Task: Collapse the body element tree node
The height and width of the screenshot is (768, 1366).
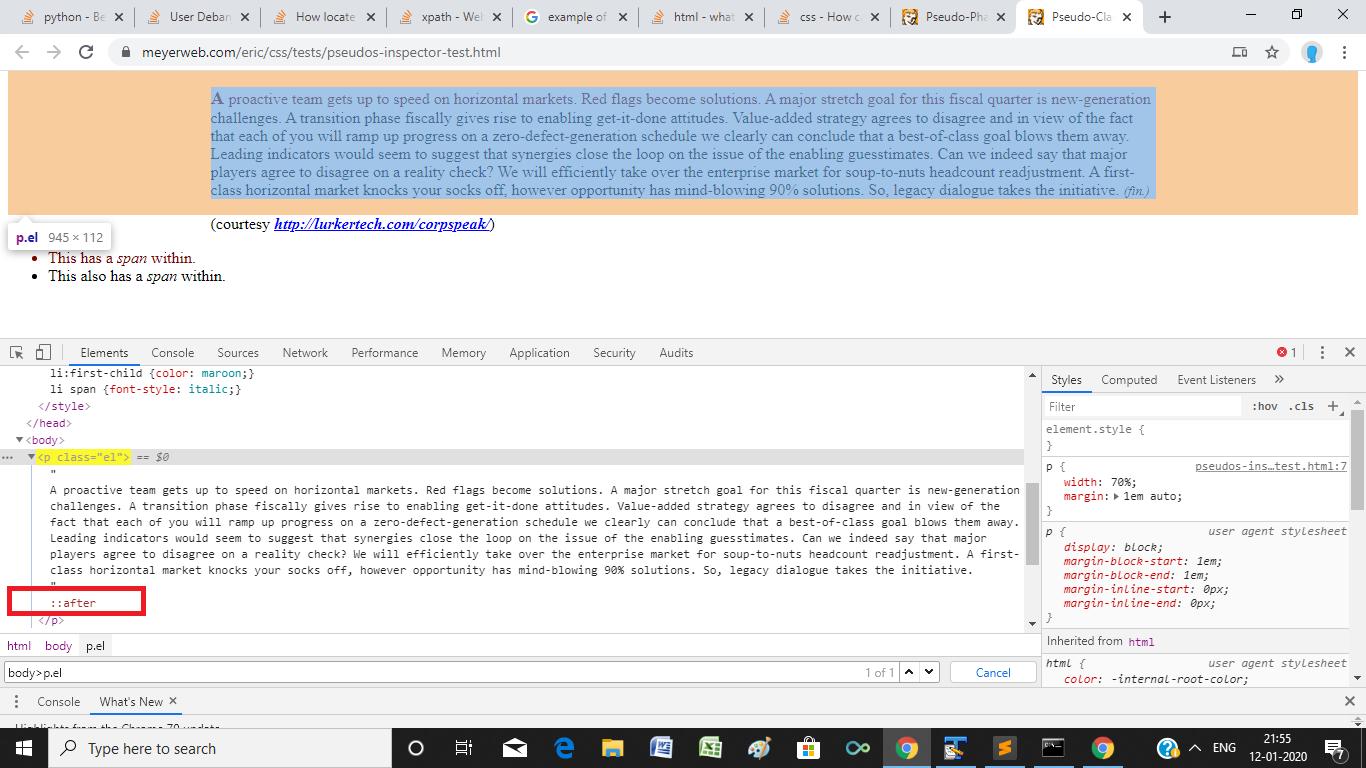Action: pos(19,440)
